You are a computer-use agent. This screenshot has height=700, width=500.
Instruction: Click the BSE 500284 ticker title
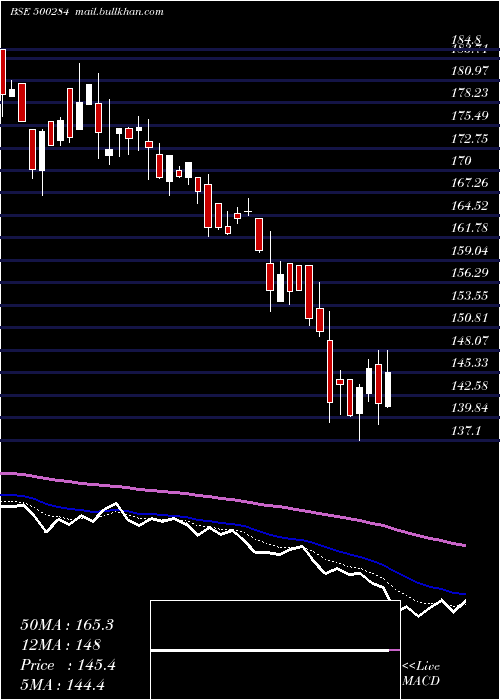click(39, 12)
